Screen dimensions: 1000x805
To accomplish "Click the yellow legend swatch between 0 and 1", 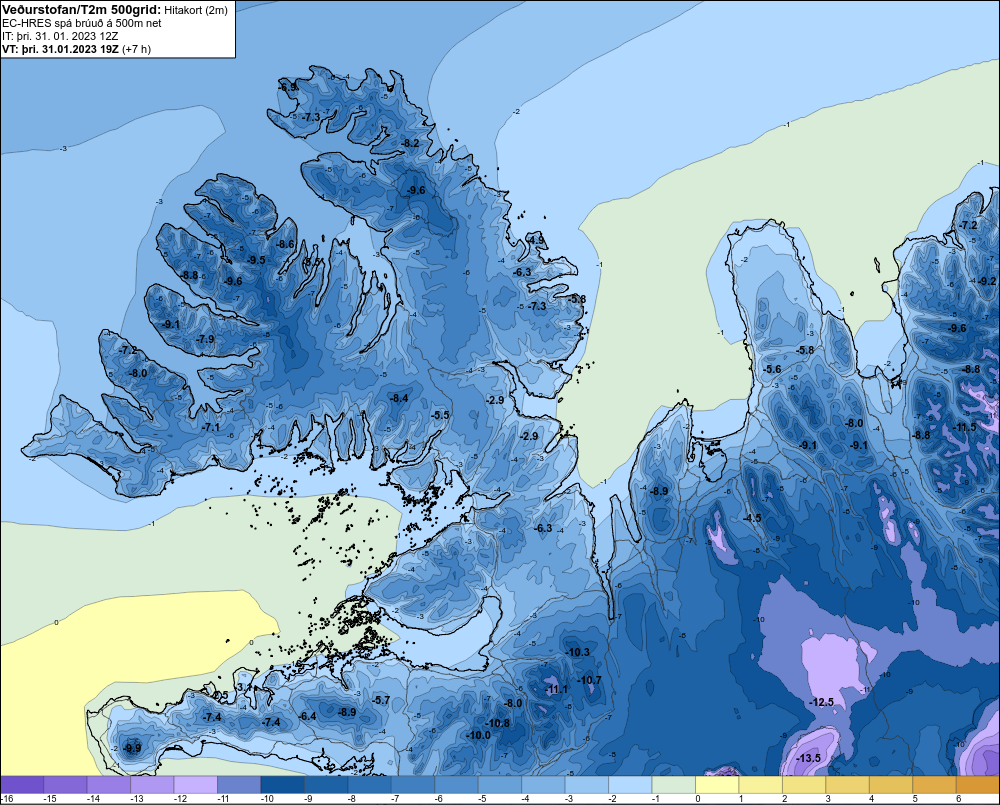I will point(717,785).
